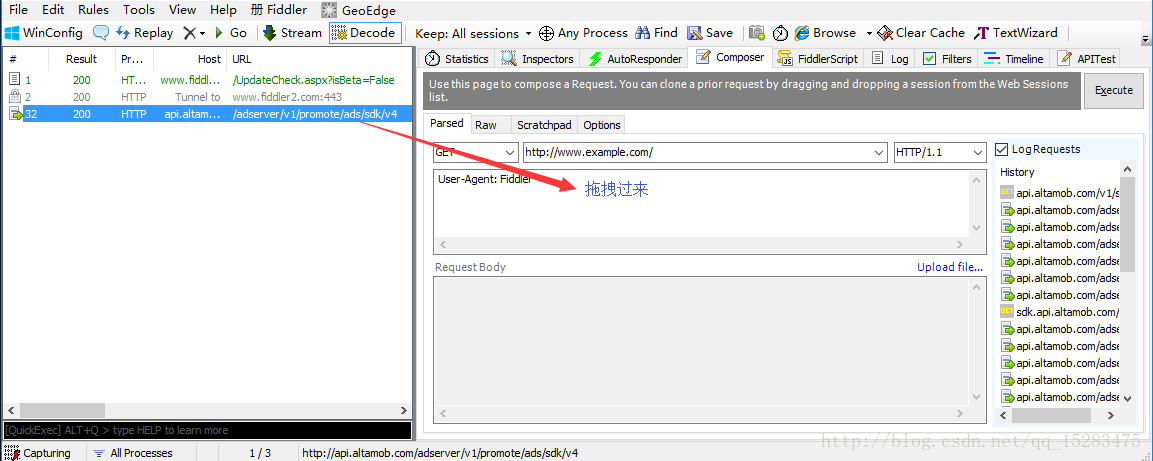This screenshot has width=1153, height=461.
Task: Click Any Process target icon
Action: pyautogui.click(x=583, y=33)
